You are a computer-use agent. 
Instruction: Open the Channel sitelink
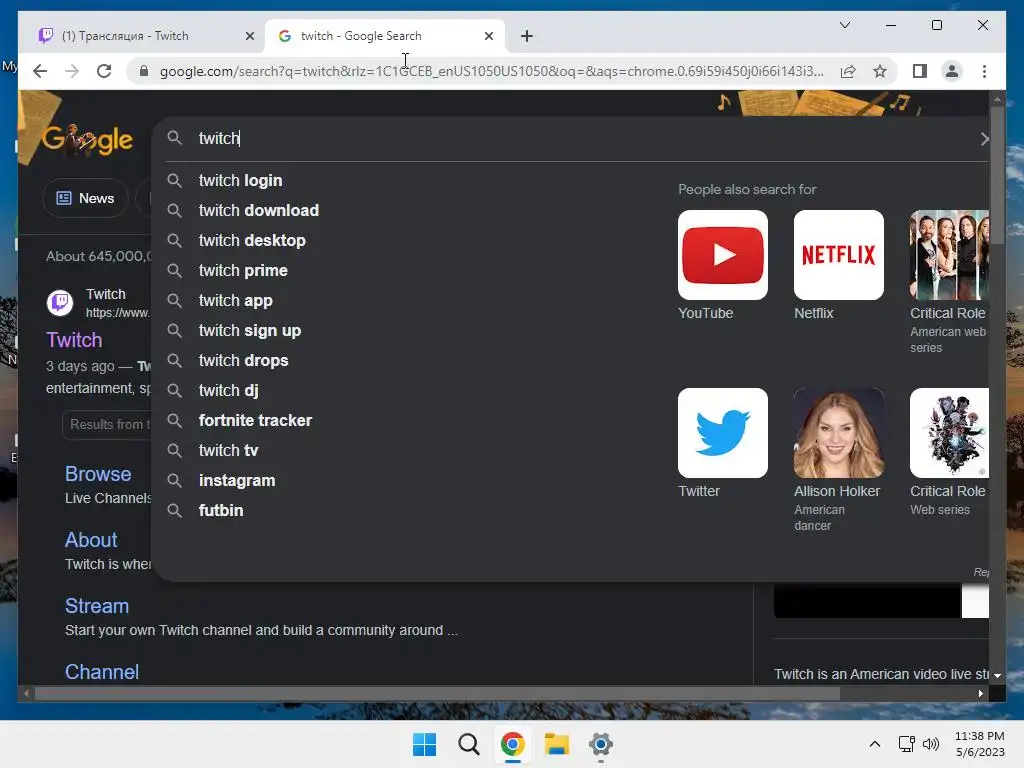[102, 672]
